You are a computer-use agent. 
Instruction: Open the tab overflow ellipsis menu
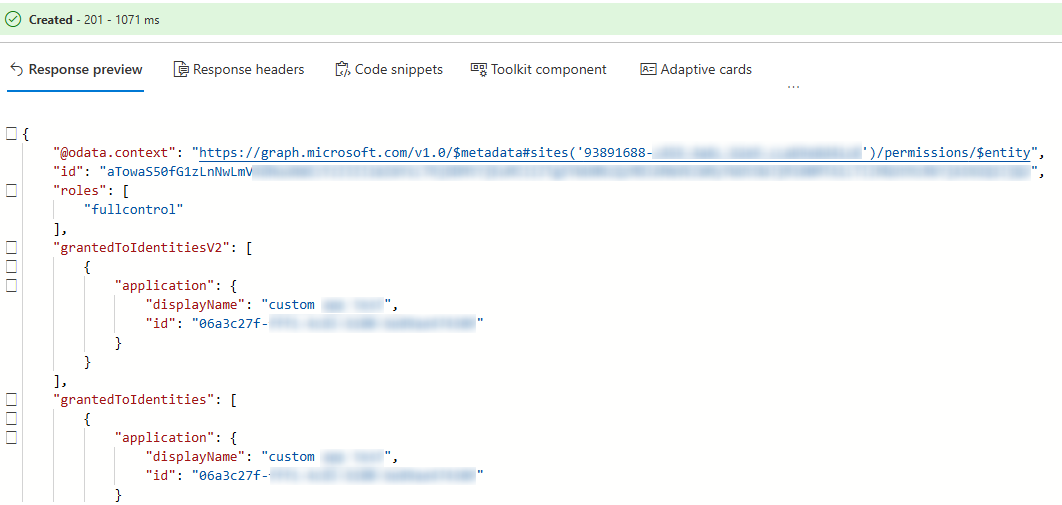tap(793, 87)
